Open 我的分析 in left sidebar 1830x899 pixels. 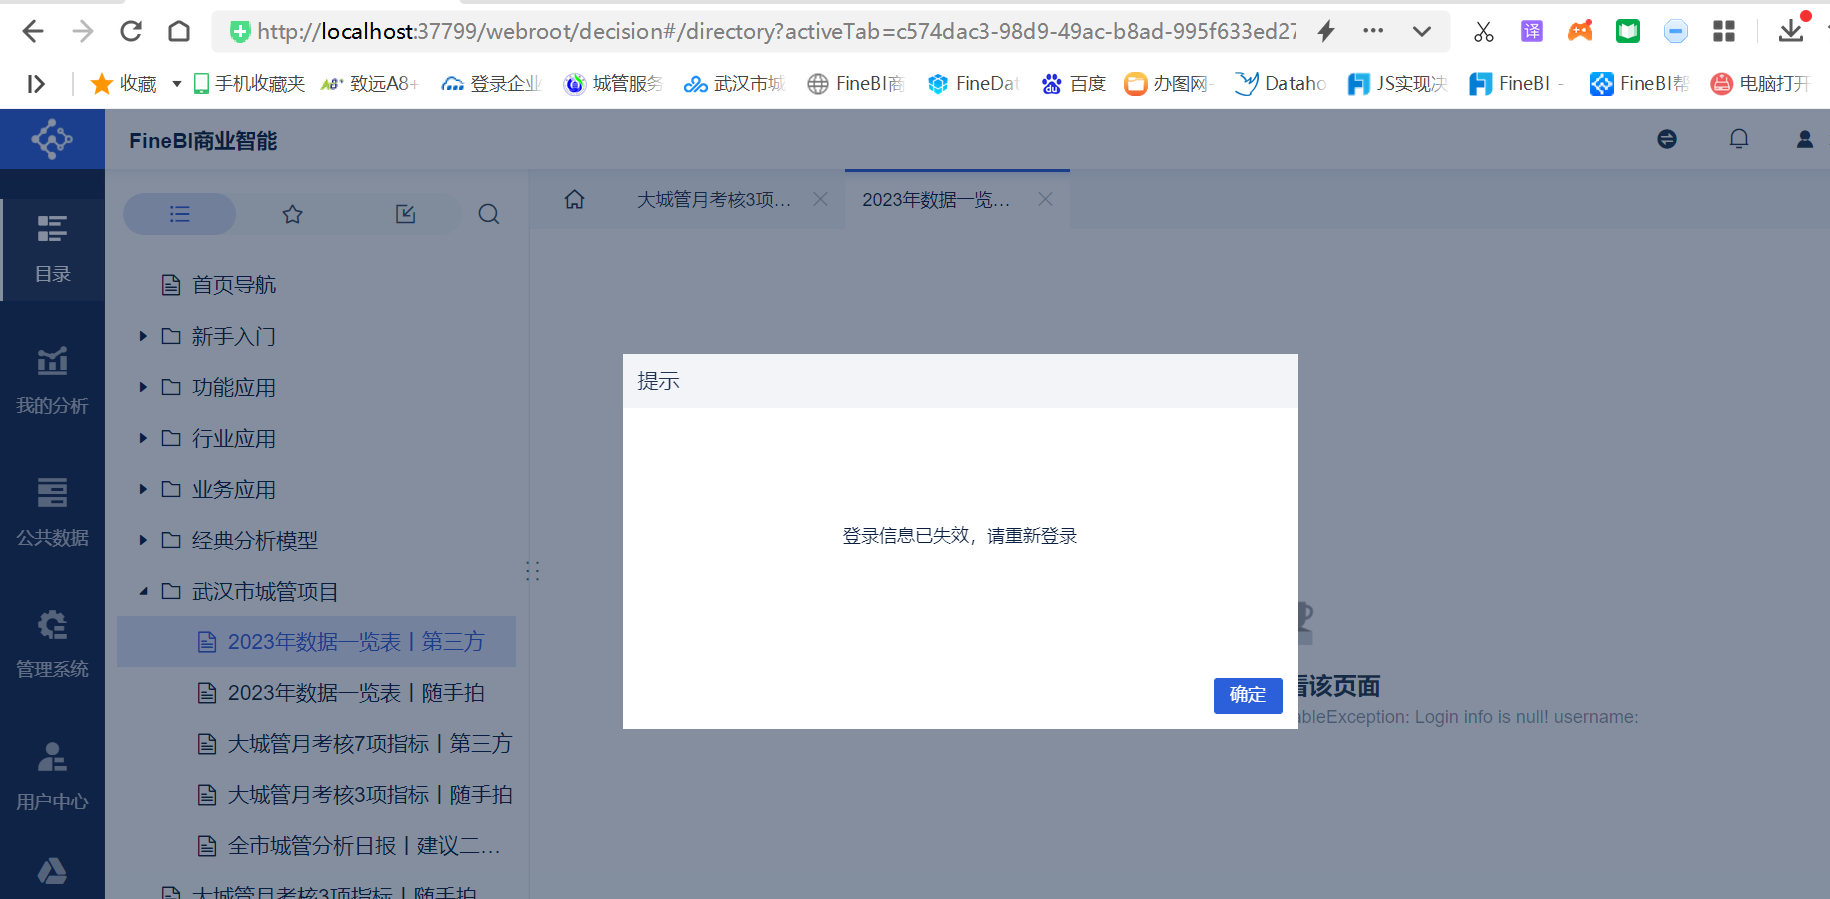(x=52, y=381)
